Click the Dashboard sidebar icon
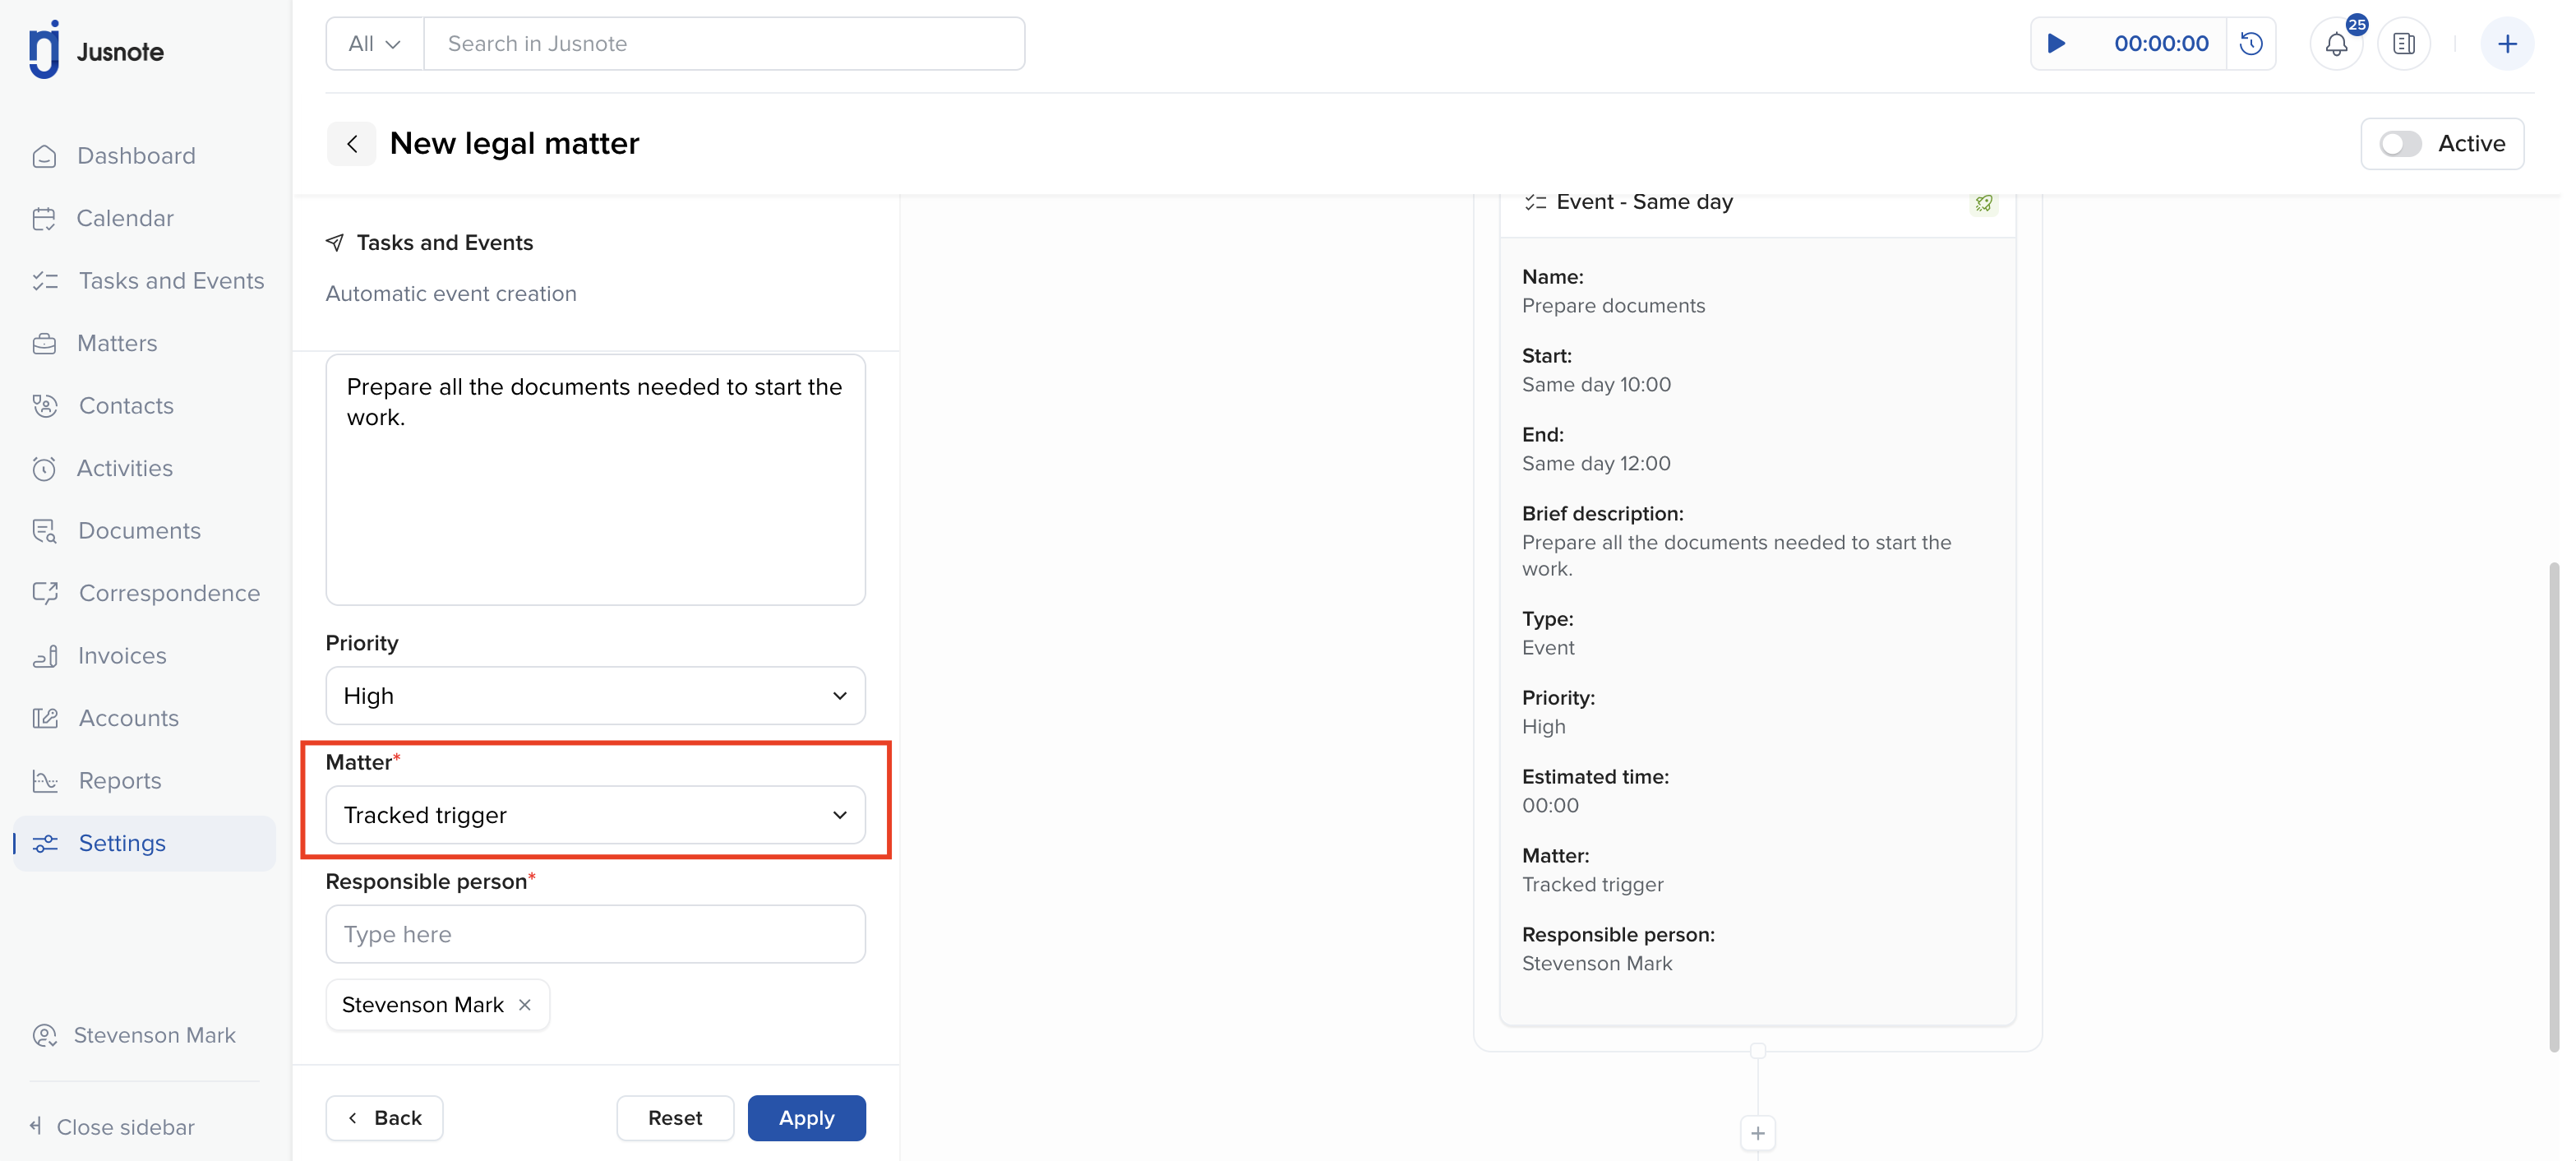 tap(44, 156)
